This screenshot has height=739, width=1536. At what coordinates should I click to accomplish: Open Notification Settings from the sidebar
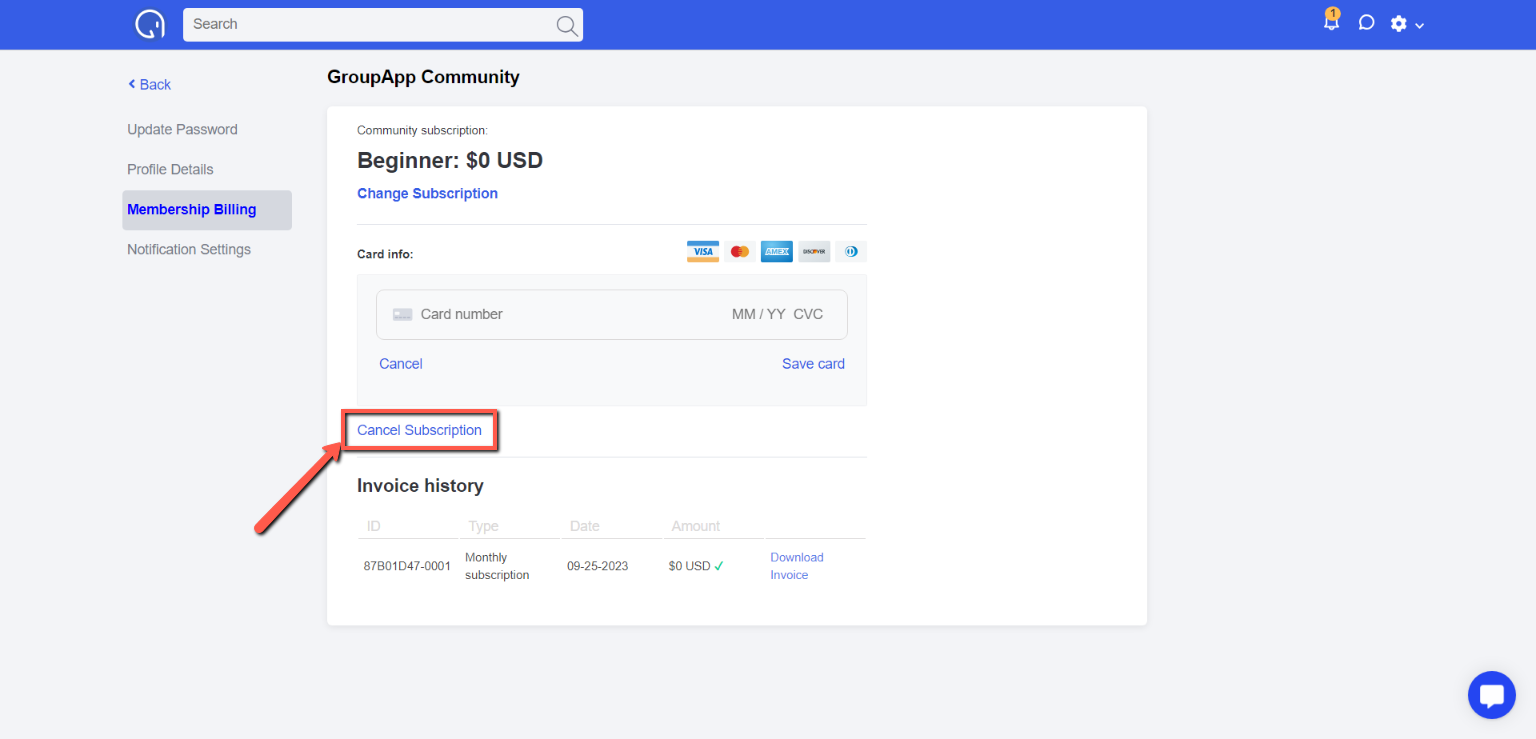tap(188, 249)
